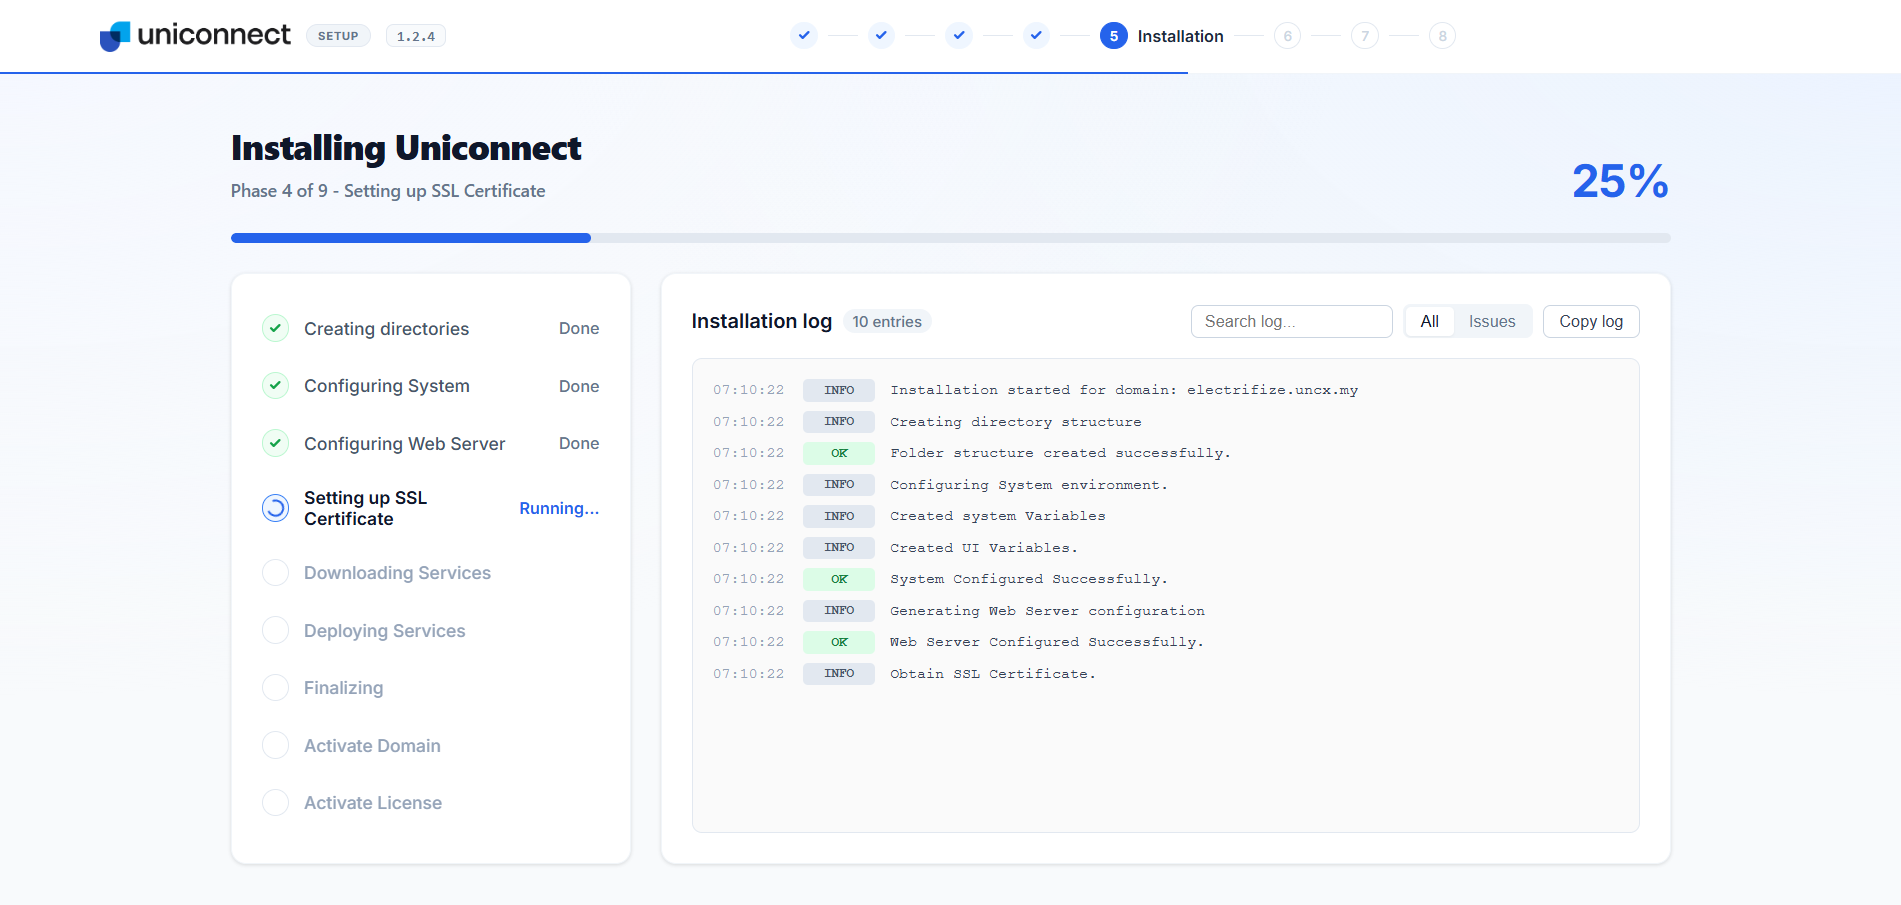Viewport: 1901px width, 905px height.
Task: Switch log filter to Issues
Action: [x=1492, y=321]
